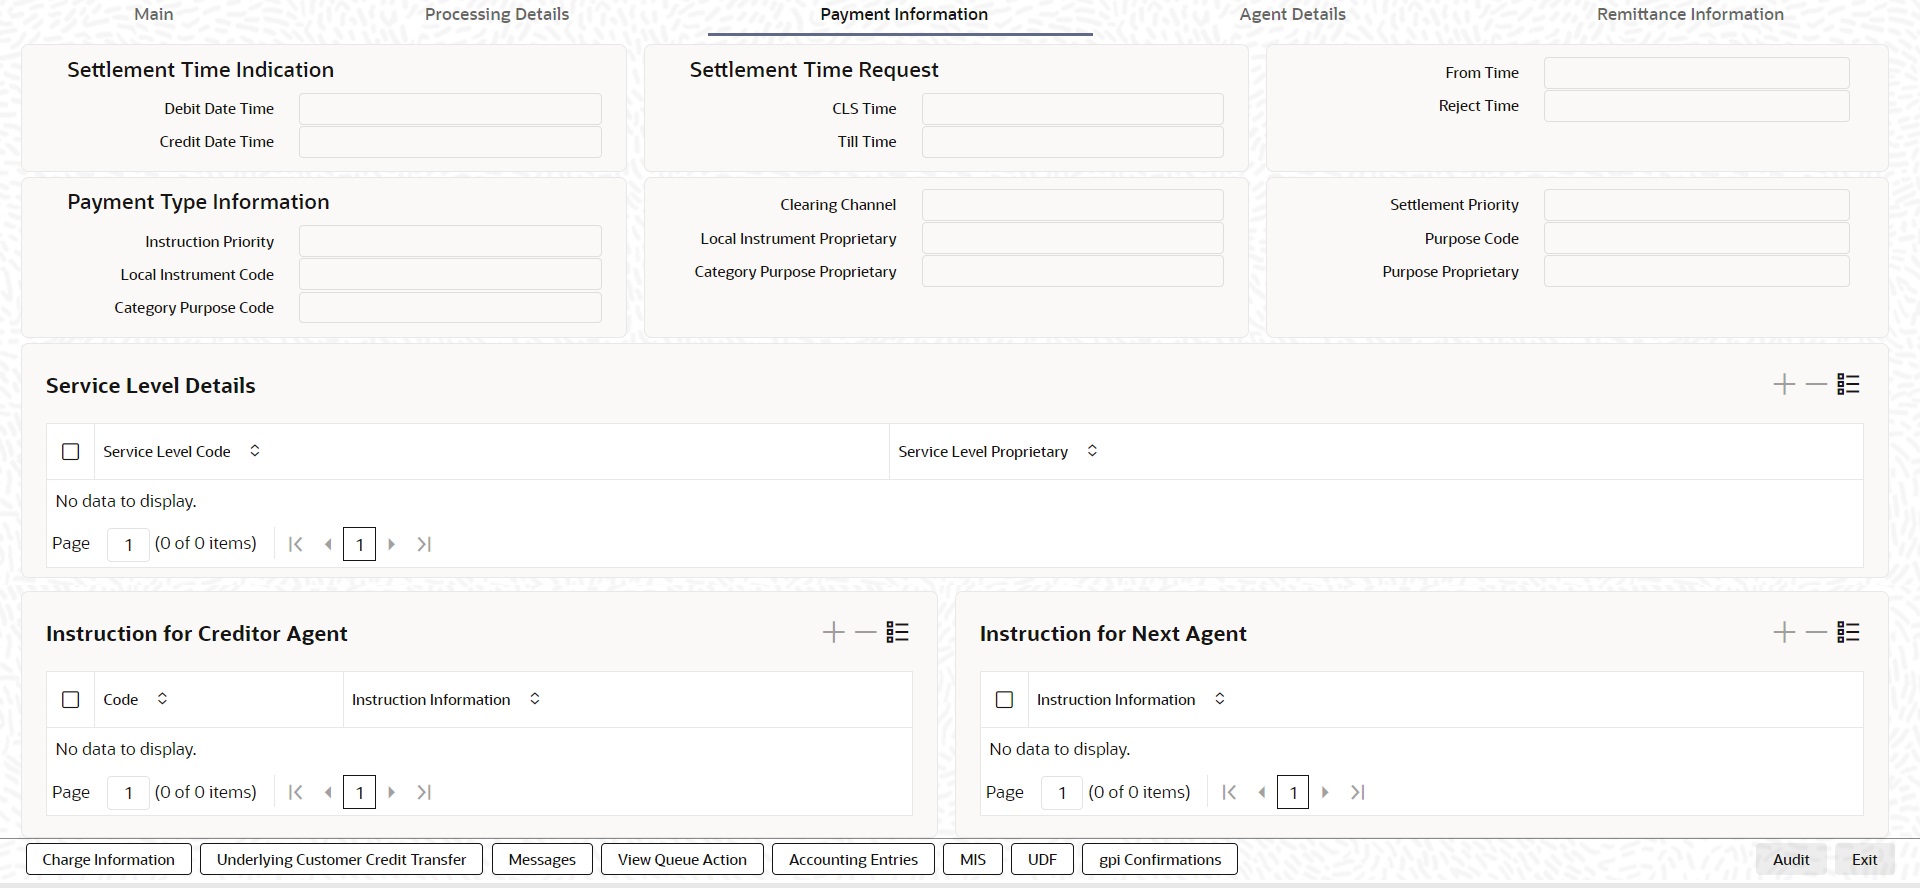Click the Debit Date Time field
The height and width of the screenshot is (888, 1920).
(x=450, y=109)
